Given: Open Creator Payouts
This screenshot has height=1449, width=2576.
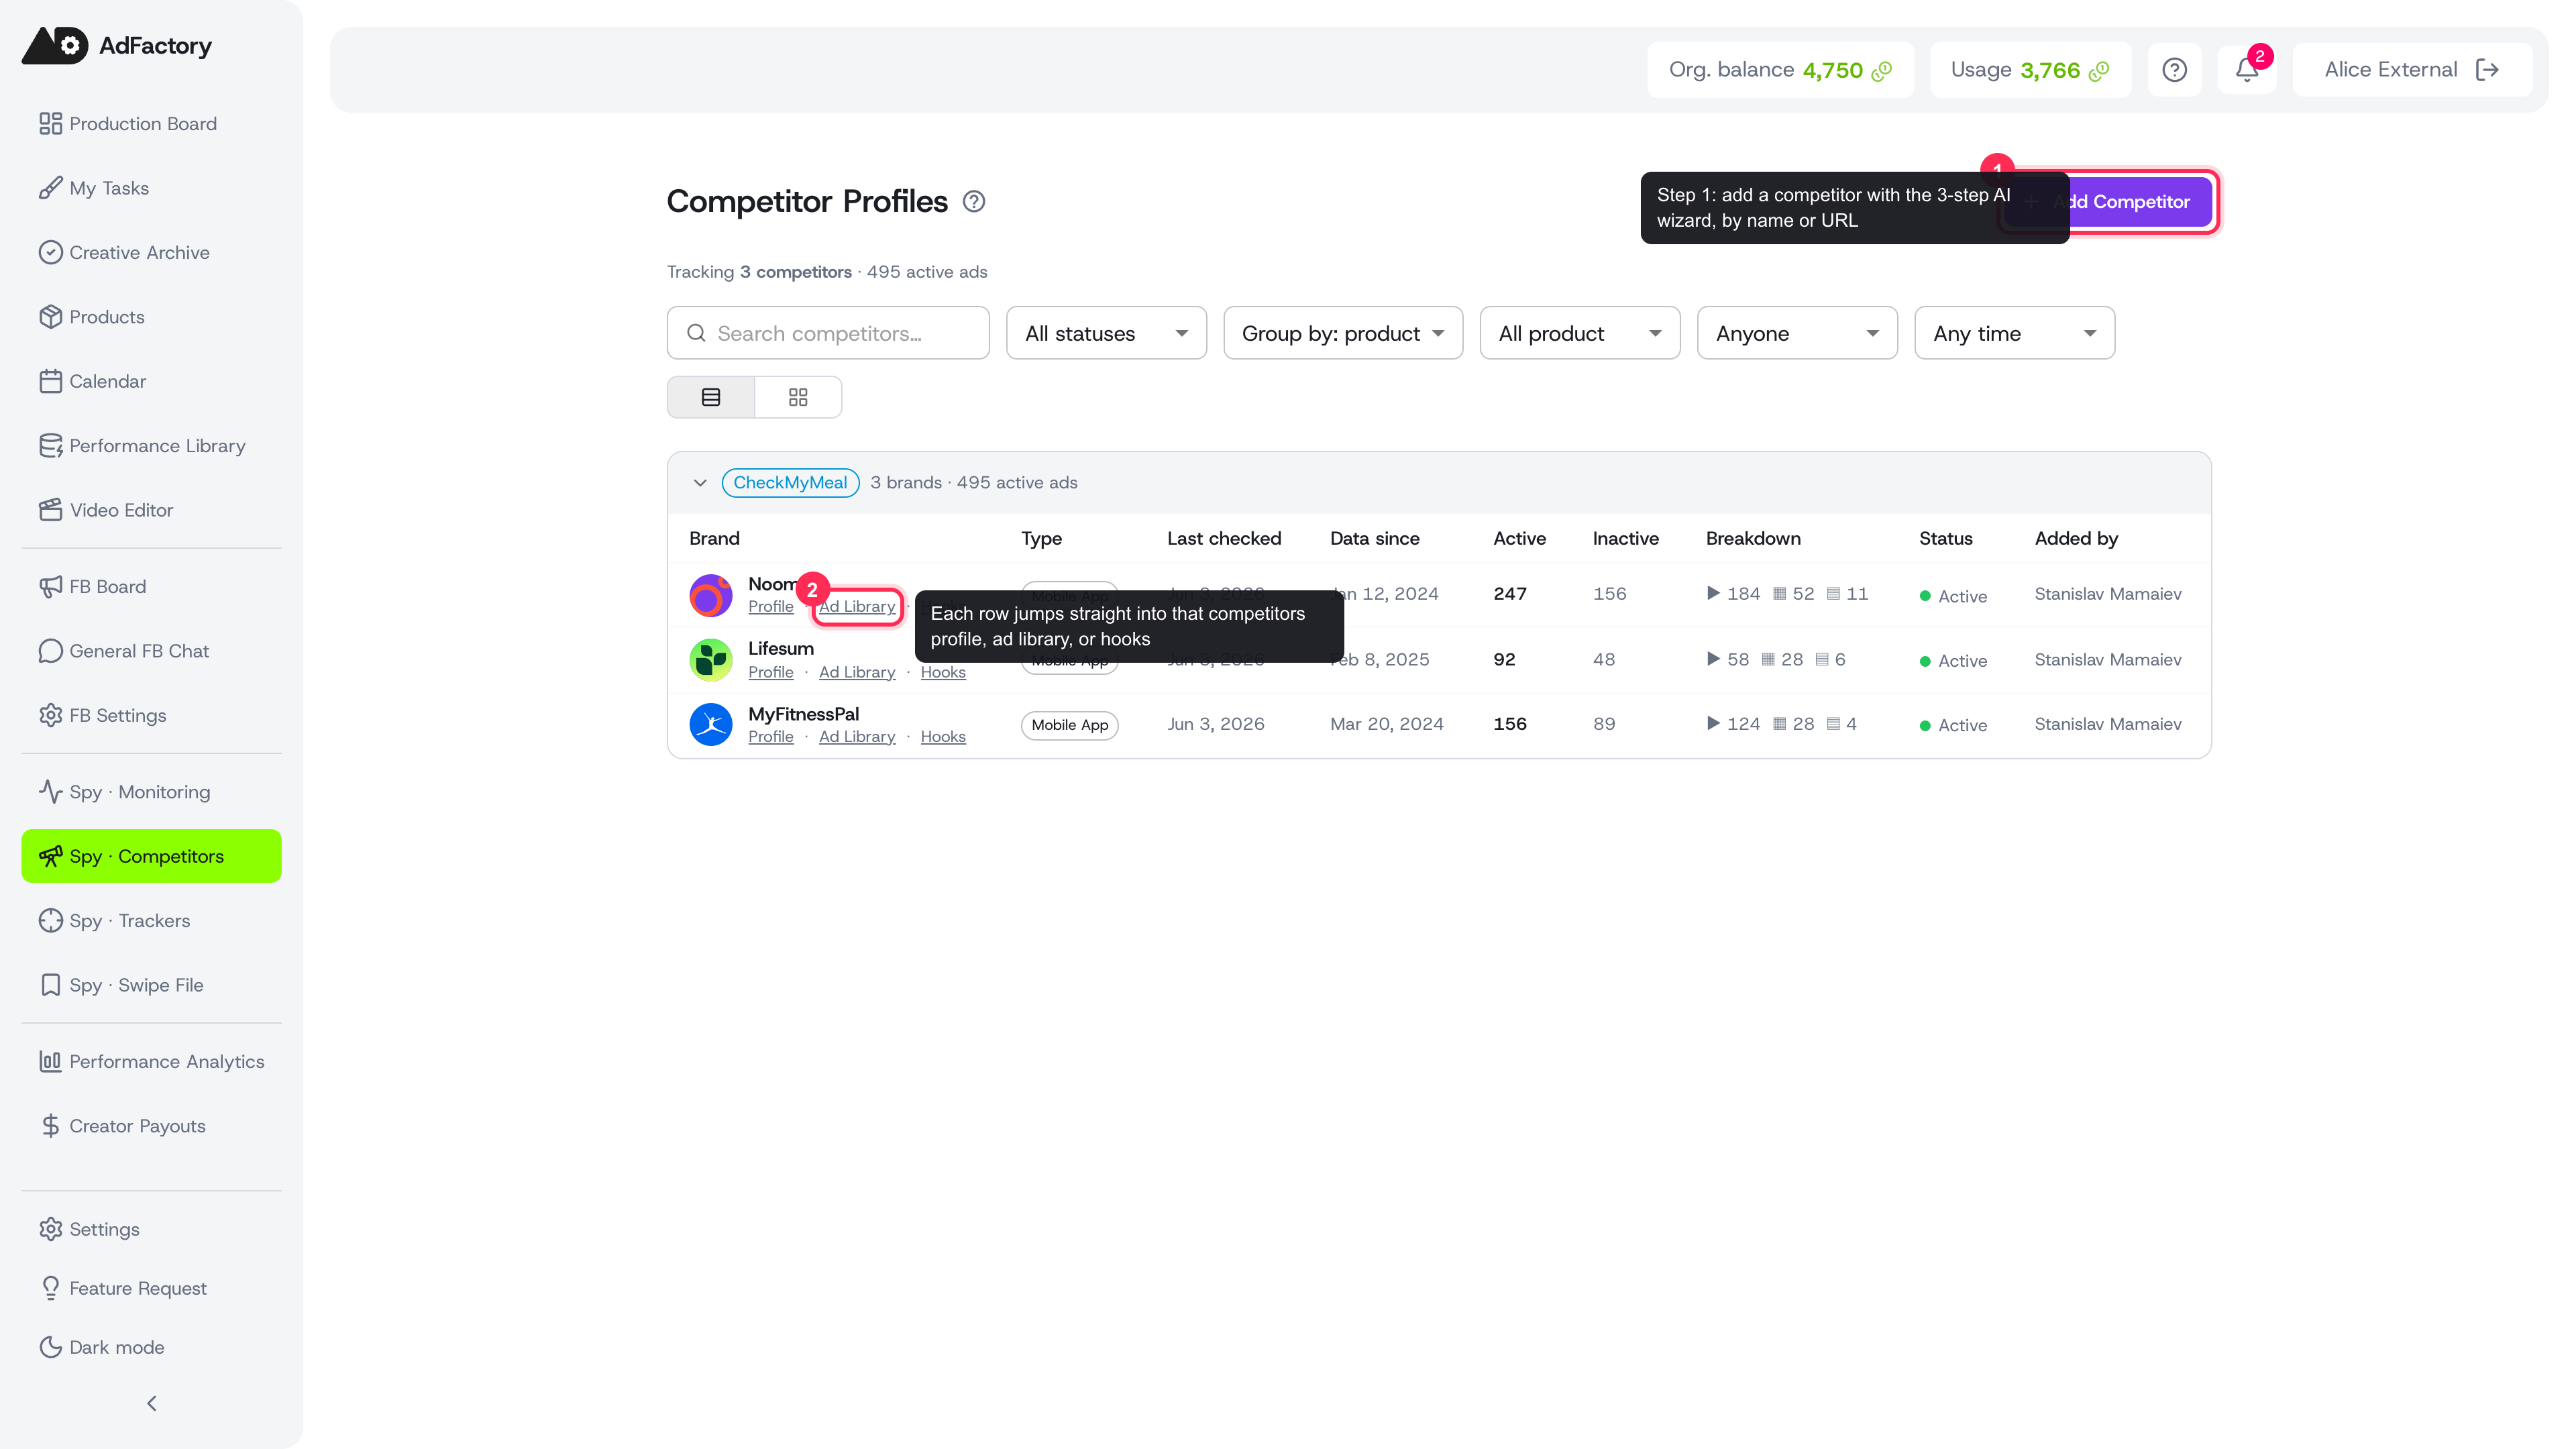Looking at the screenshot, I should pos(151,1126).
